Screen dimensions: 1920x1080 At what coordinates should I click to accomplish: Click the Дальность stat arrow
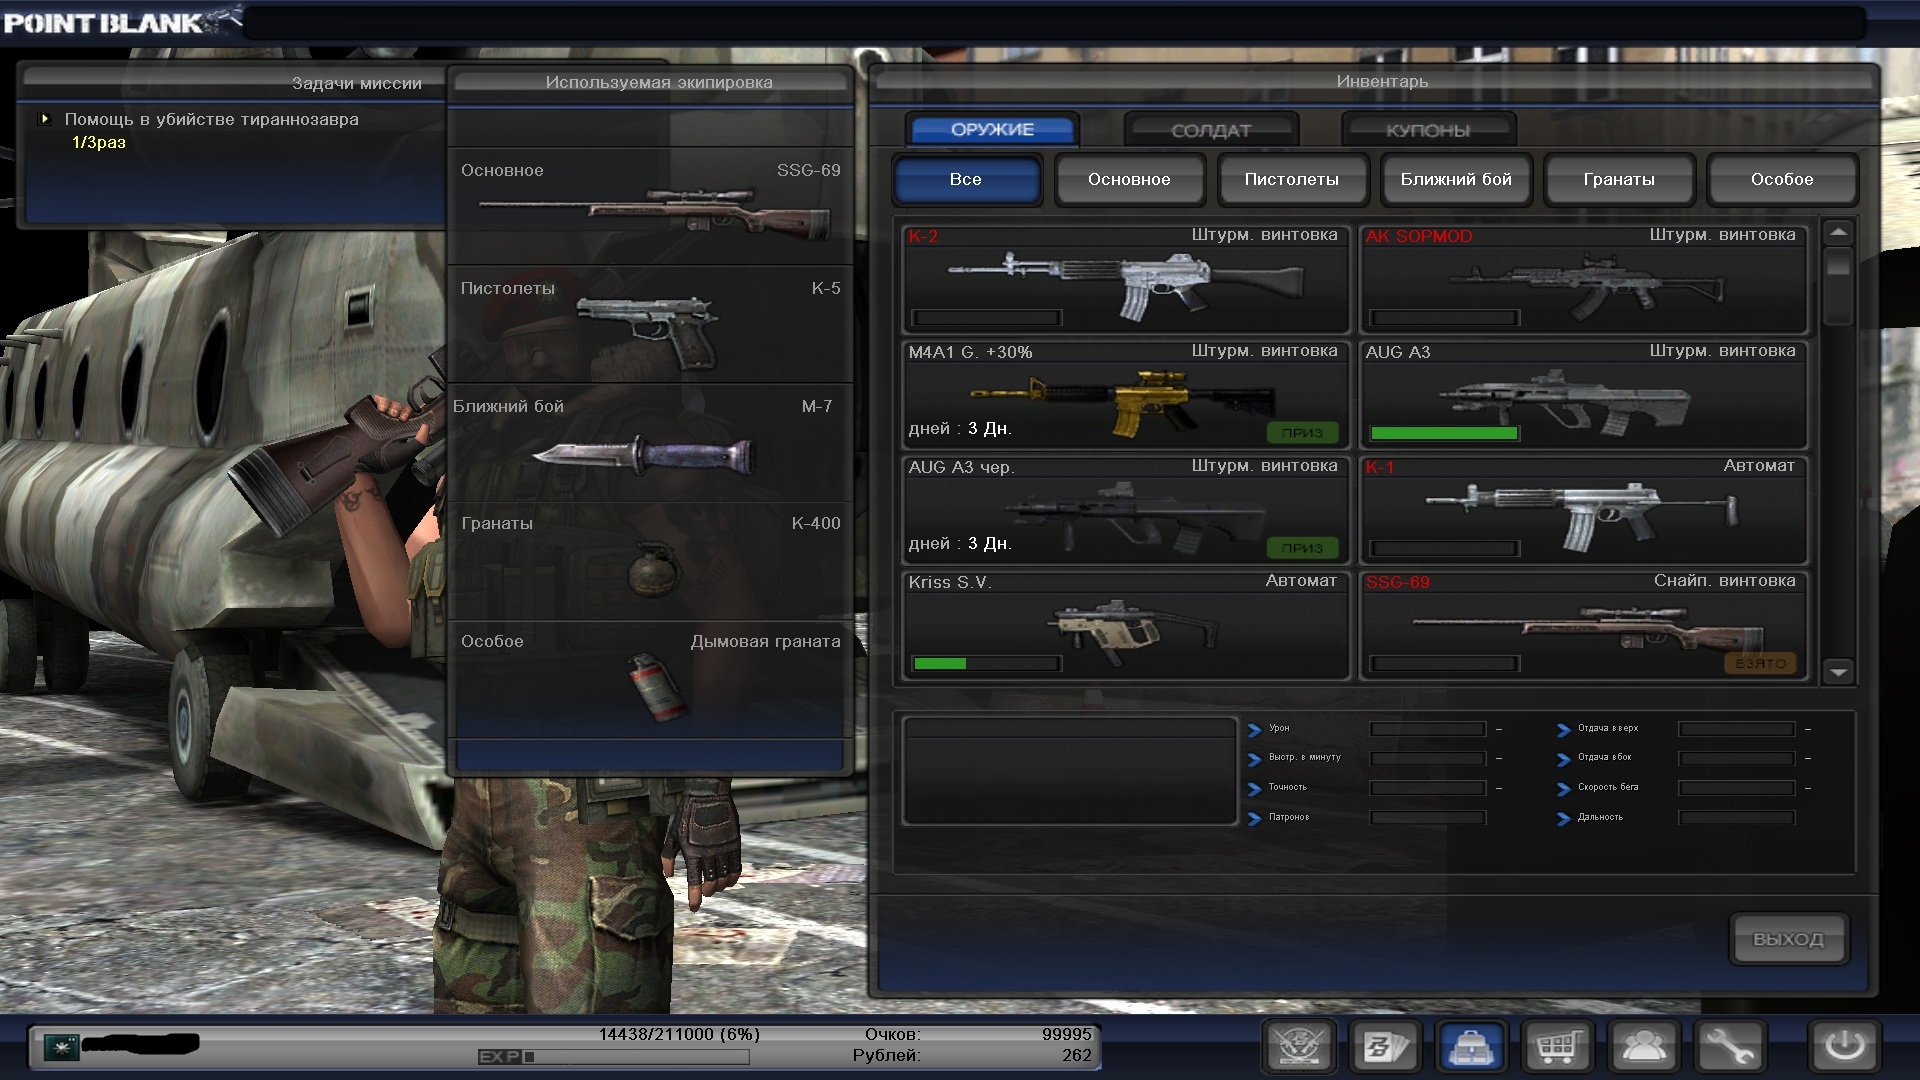[x=1564, y=819]
